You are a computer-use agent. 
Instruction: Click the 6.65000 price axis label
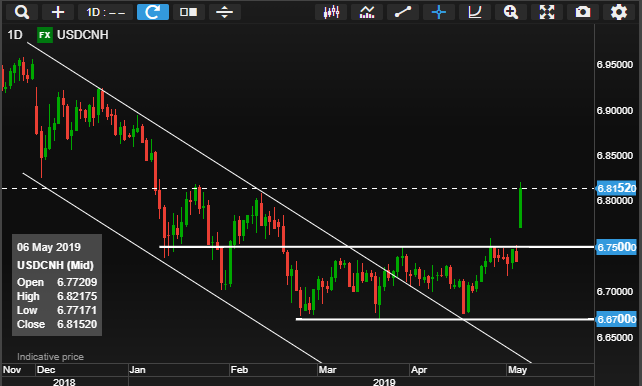pyautogui.click(x=615, y=337)
